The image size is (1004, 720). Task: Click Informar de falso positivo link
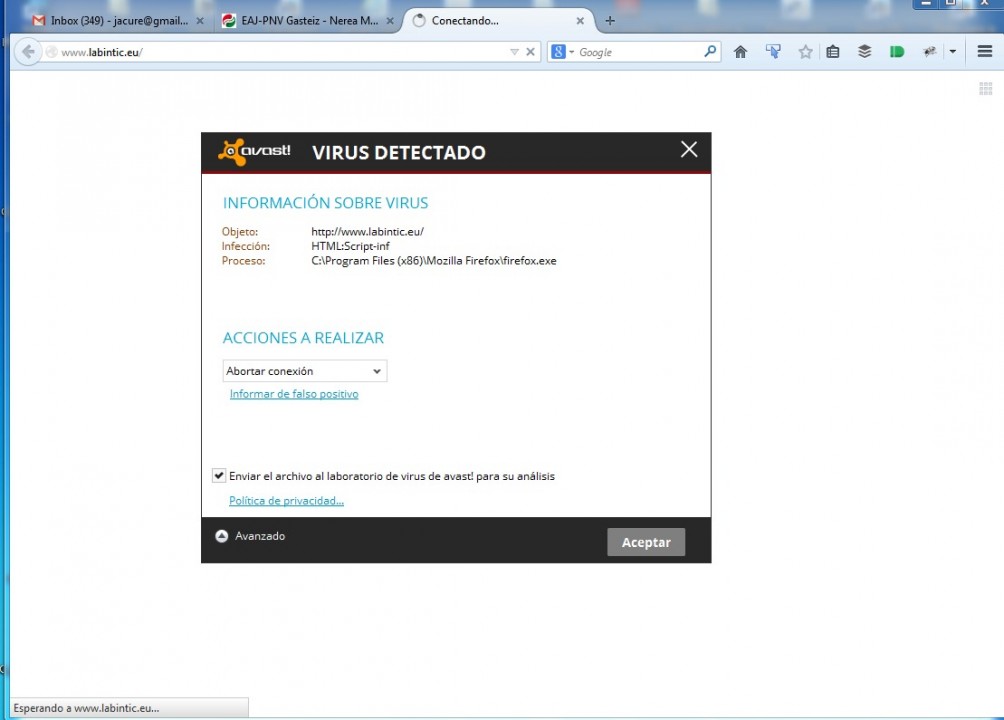[294, 394]
